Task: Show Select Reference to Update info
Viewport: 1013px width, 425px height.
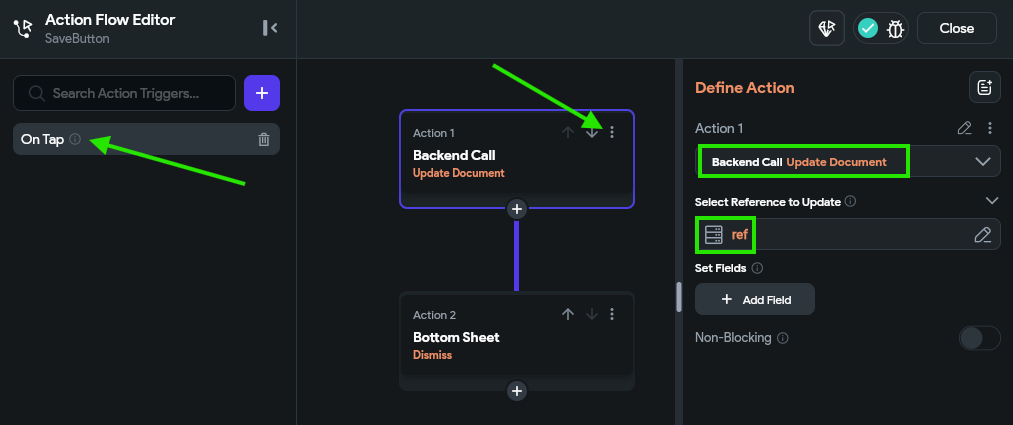Action: [851, 202]
